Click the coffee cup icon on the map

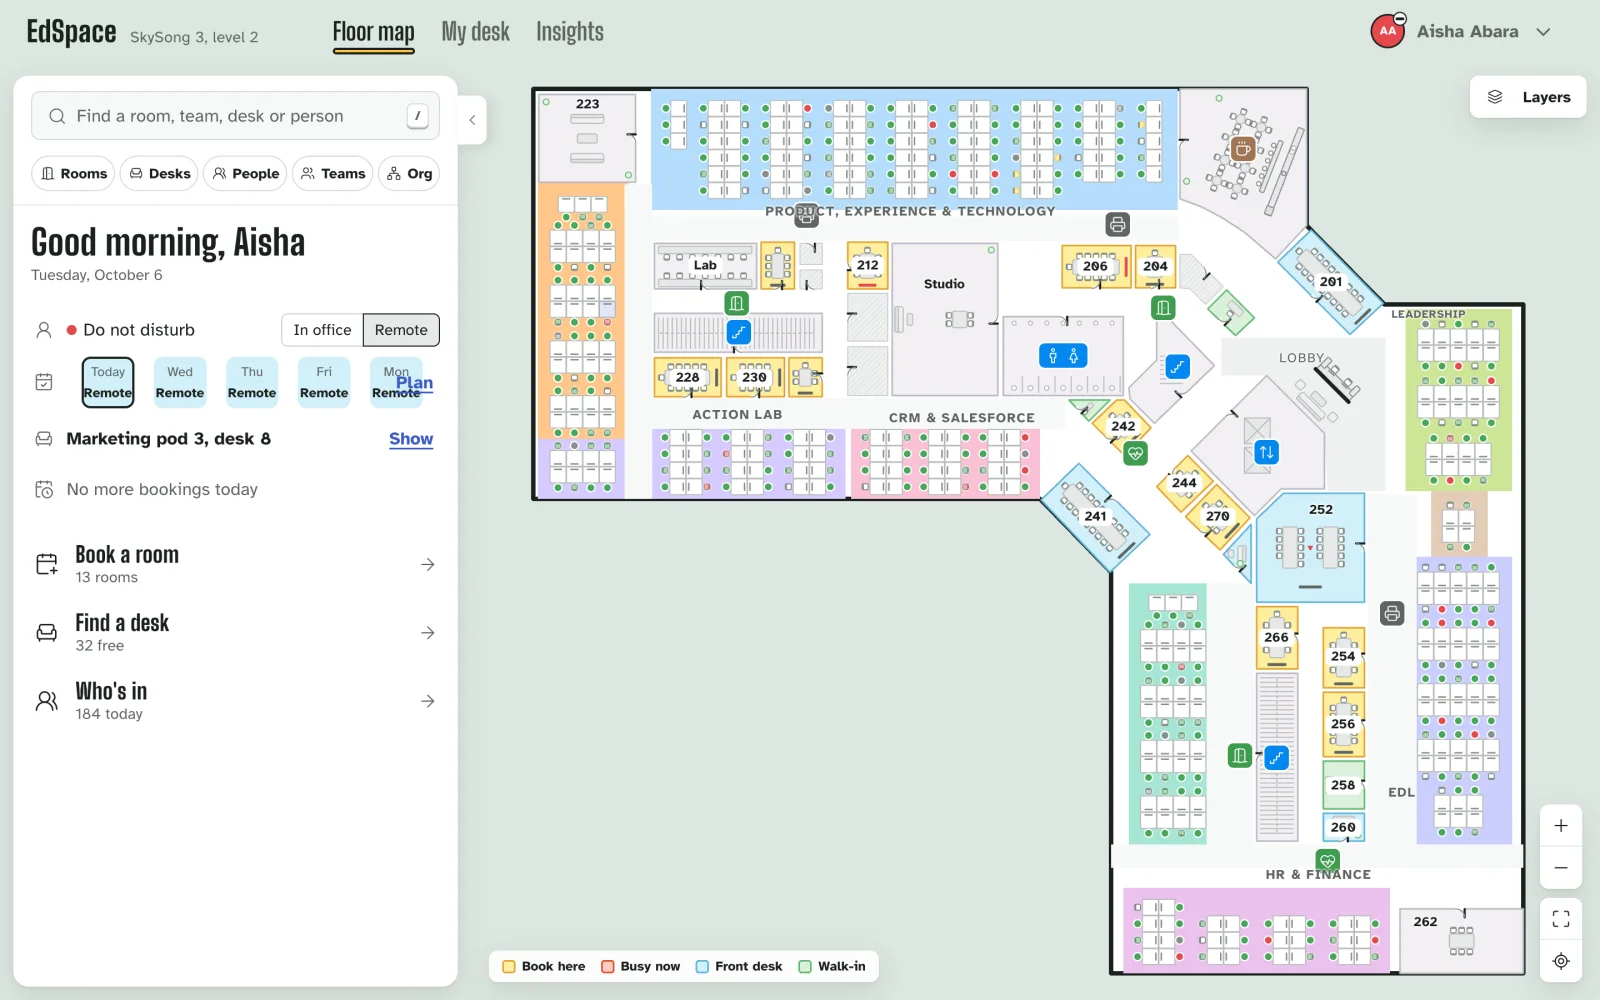[x=1242, y=150]
